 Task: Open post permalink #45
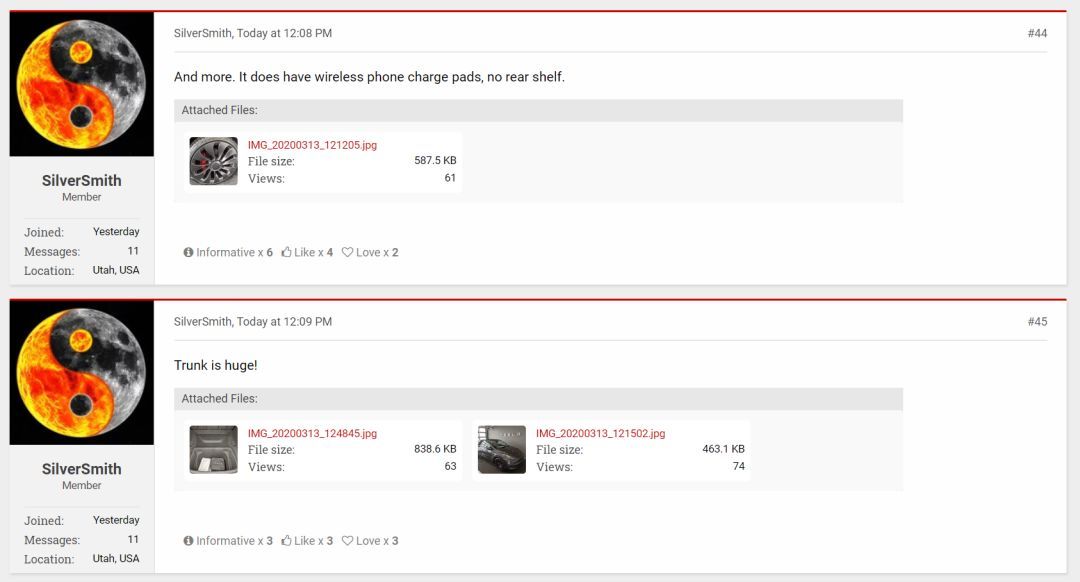pyautogui.click(x=1037, y=322)
